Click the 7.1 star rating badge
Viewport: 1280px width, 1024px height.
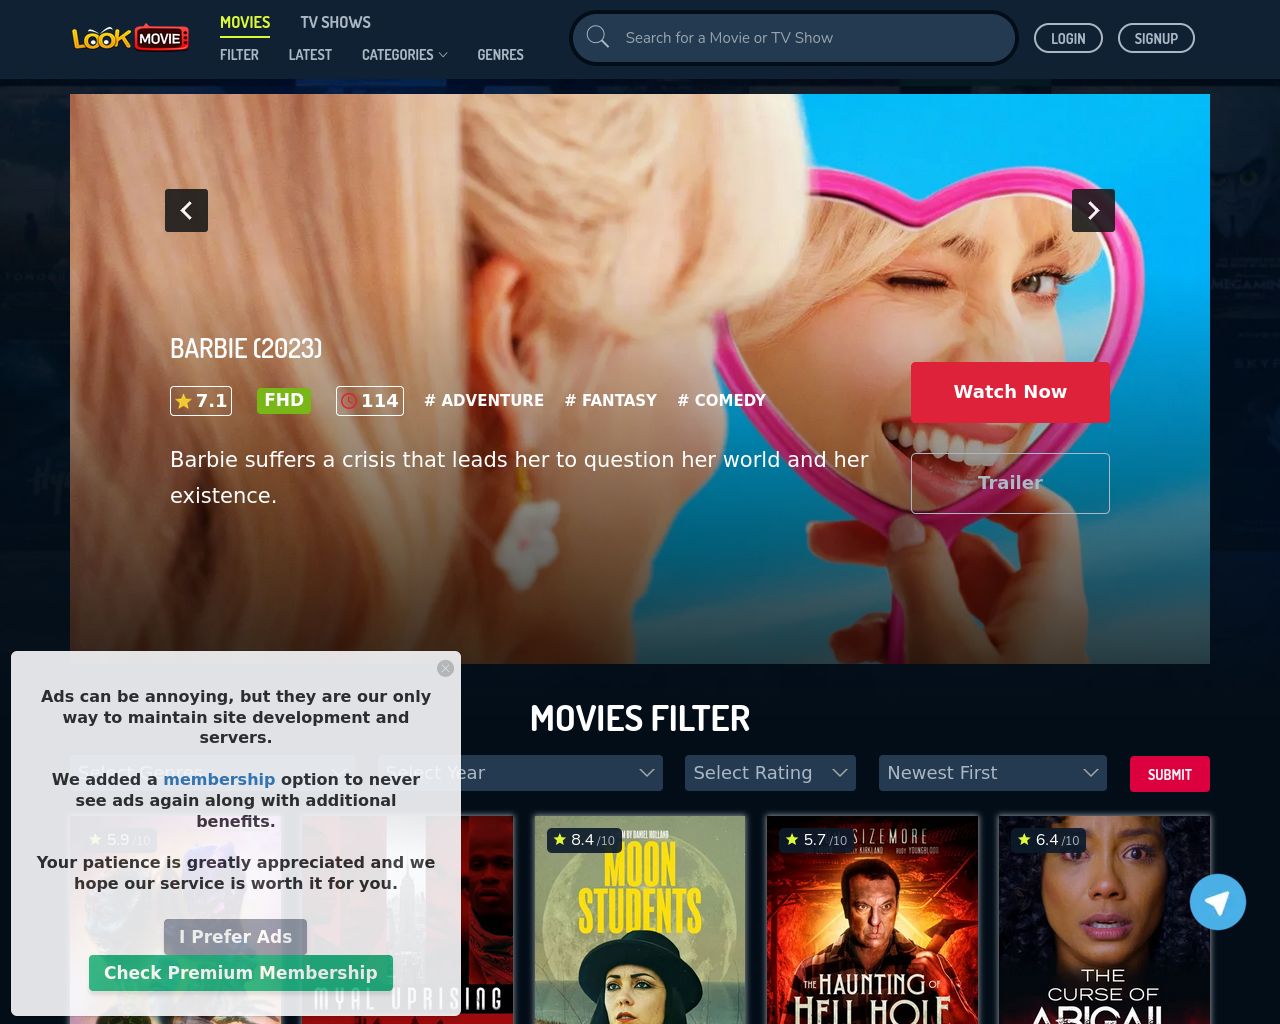pyautogui.click(x=201, y=401)
